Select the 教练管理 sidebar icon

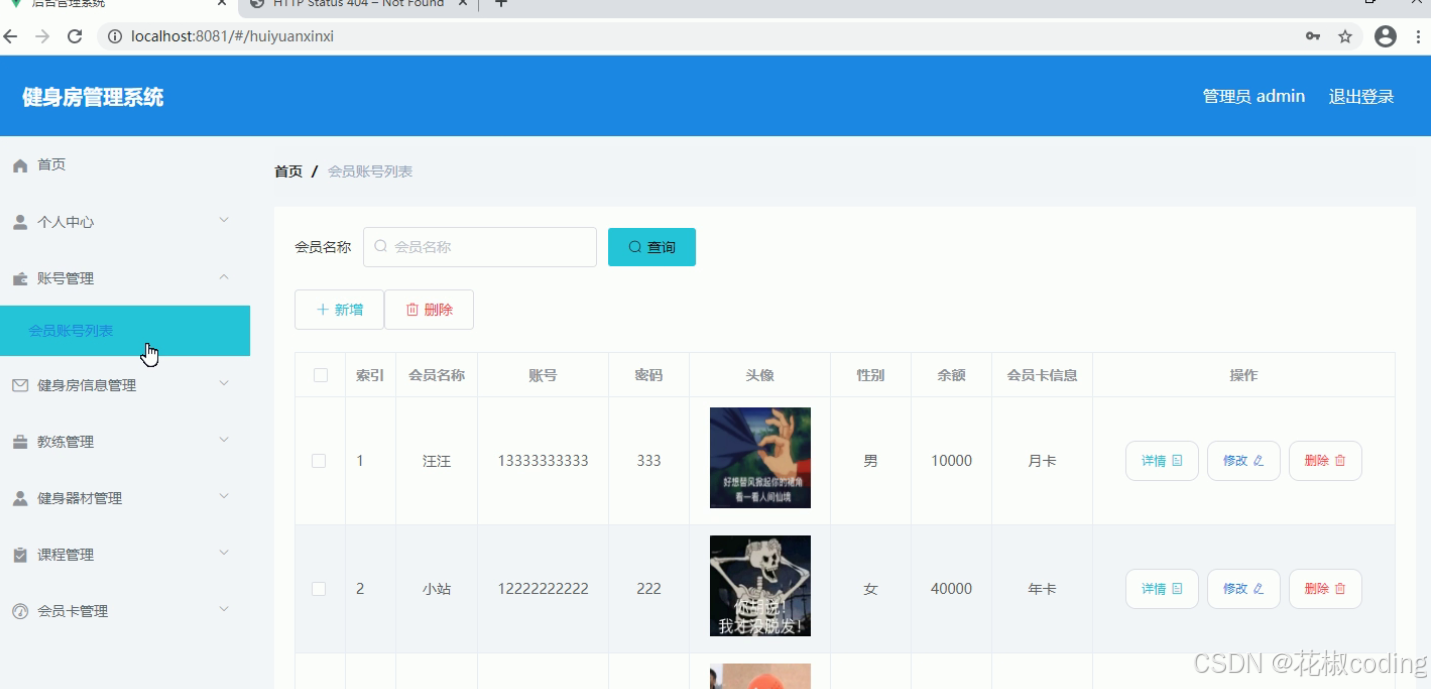(20, 441)
